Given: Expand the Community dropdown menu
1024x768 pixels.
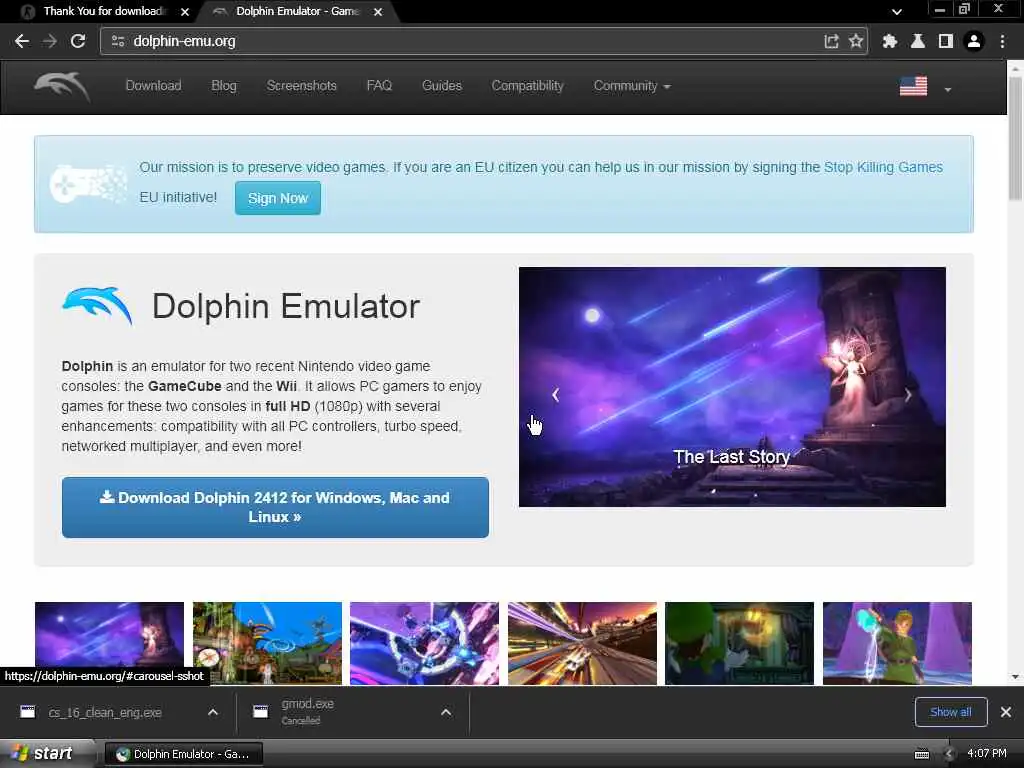Looking at the screenshot, I should [x=632, y=86].
